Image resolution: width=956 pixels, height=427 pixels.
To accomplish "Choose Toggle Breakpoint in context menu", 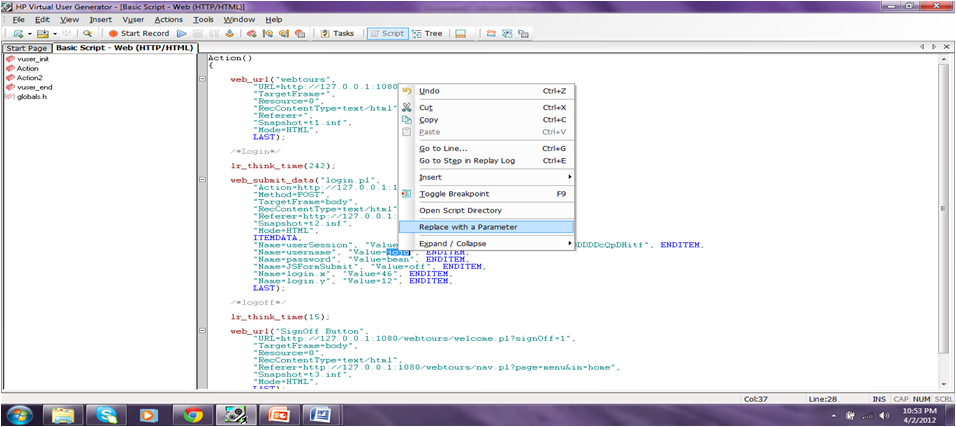I will point(486,193).
